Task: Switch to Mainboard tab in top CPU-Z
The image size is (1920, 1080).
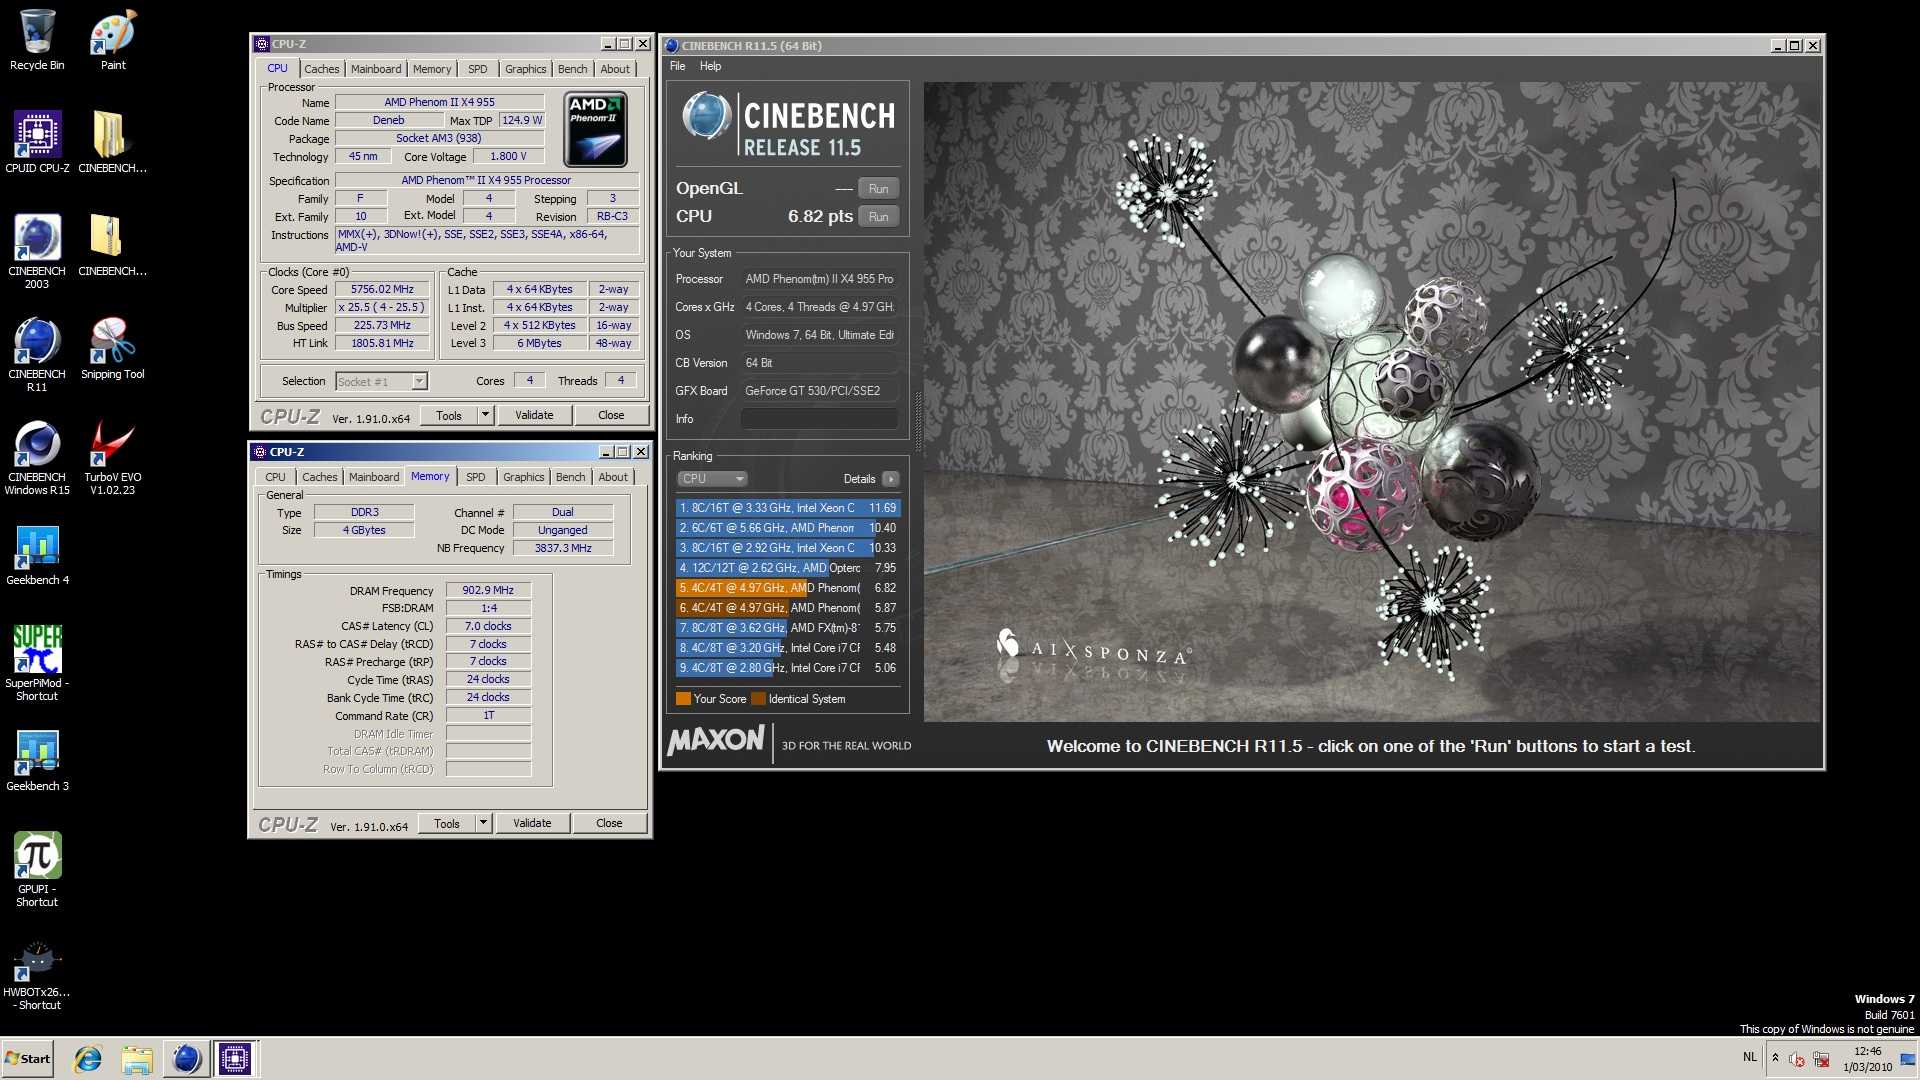Action: [x=376, y=69]
